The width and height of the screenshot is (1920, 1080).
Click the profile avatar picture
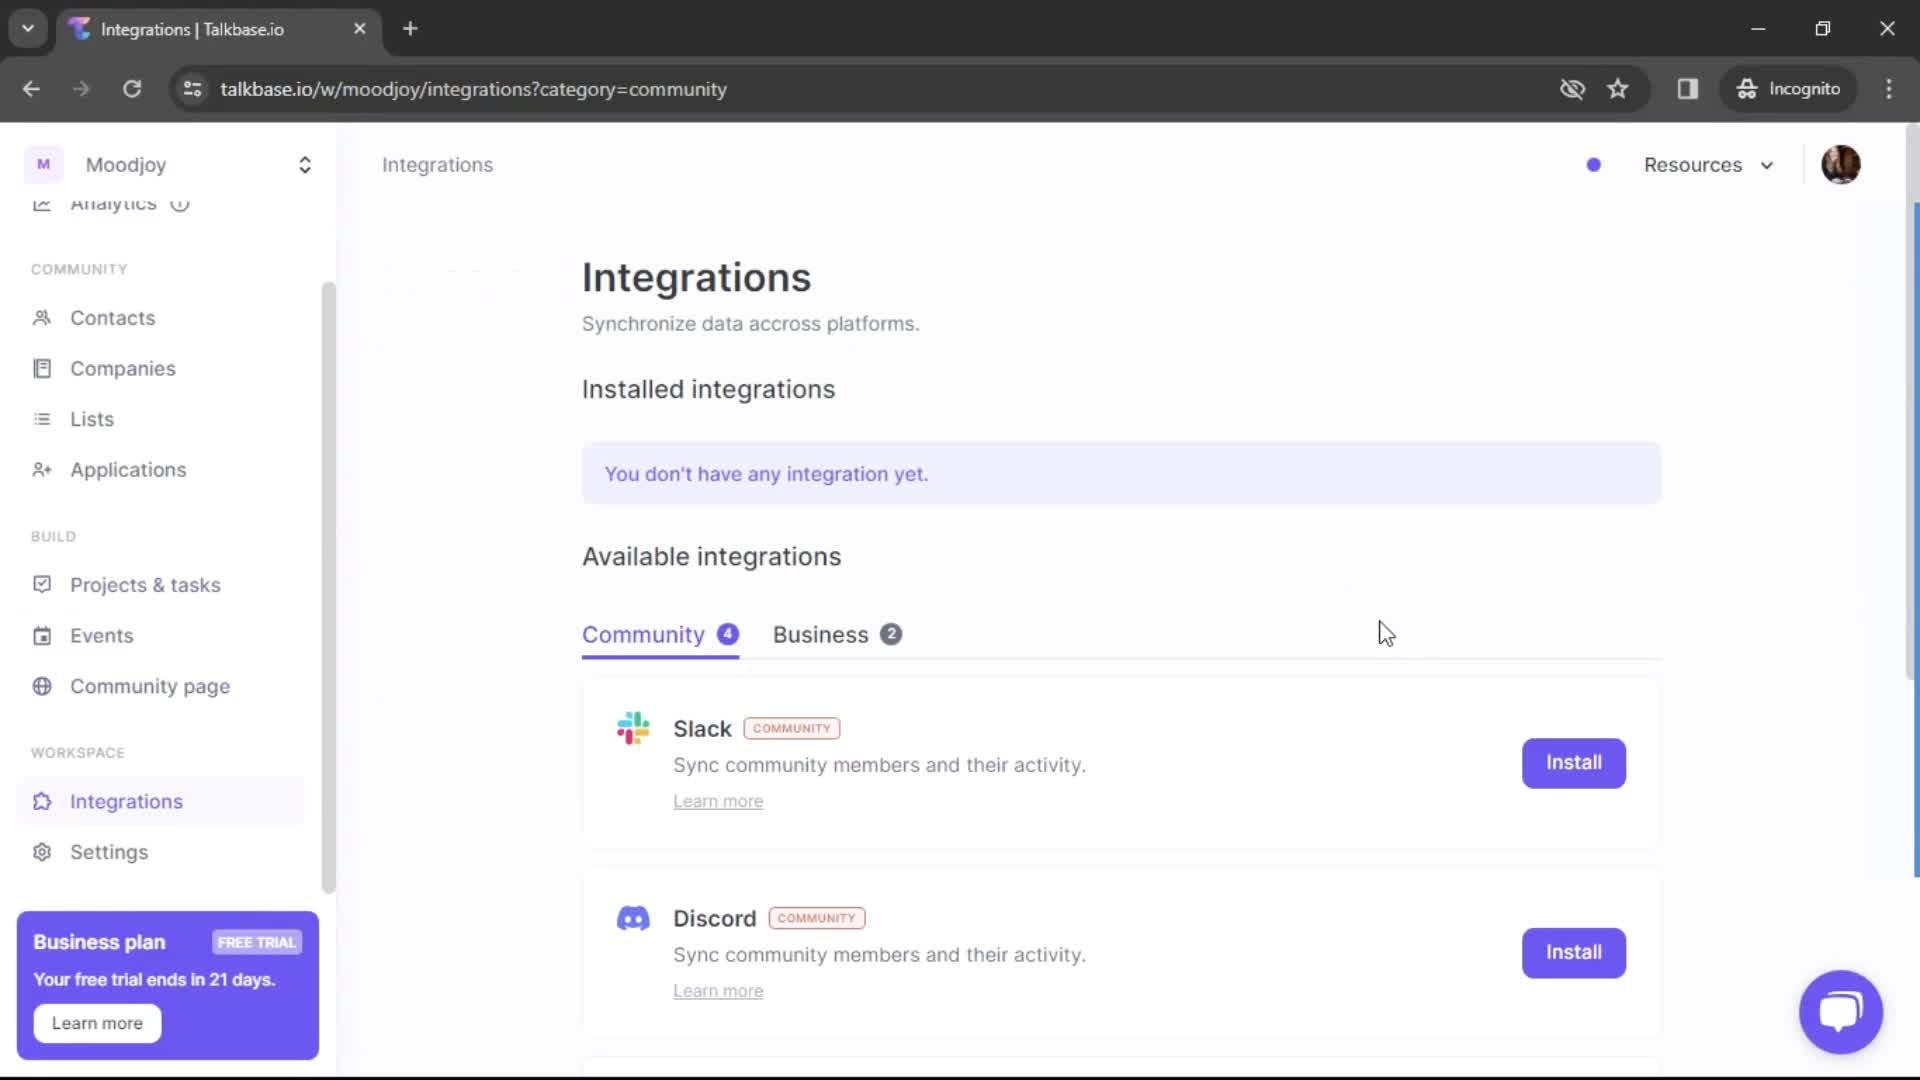(x=1841, y=164)
